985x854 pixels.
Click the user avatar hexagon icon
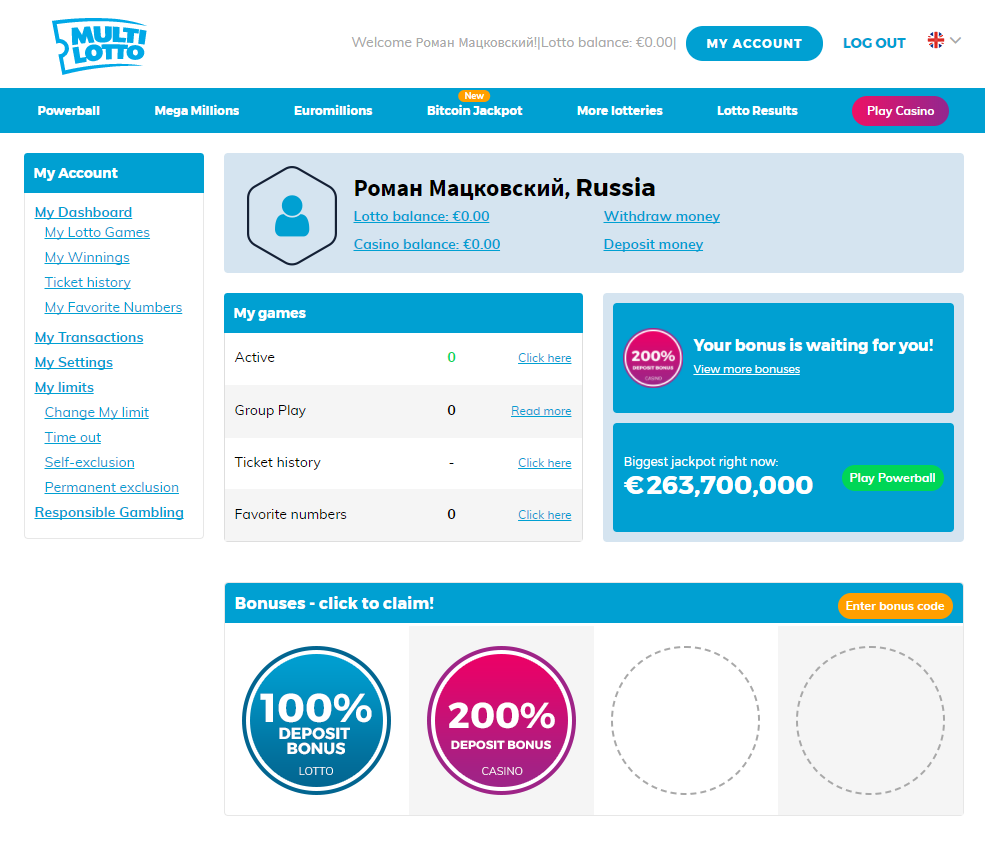point(292,216)
